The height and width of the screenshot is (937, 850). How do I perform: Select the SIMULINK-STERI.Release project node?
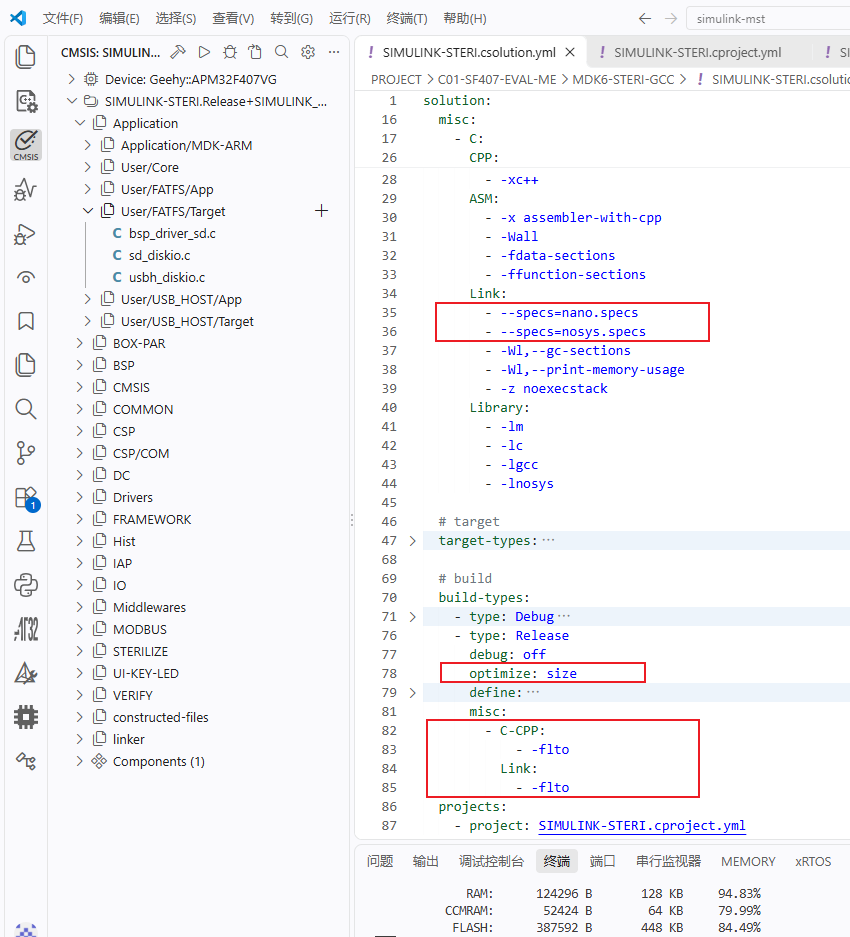pos(215,101)
